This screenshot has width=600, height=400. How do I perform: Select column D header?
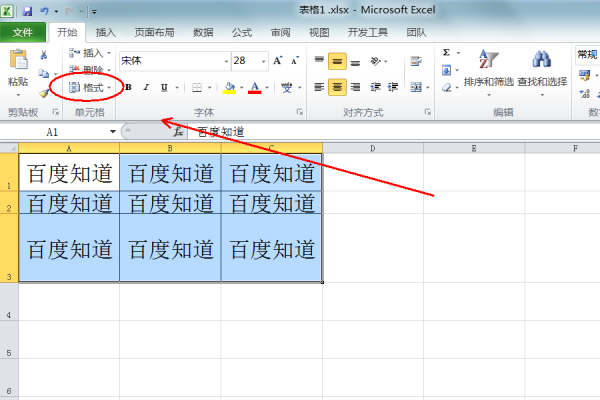(x=373, y=148)
